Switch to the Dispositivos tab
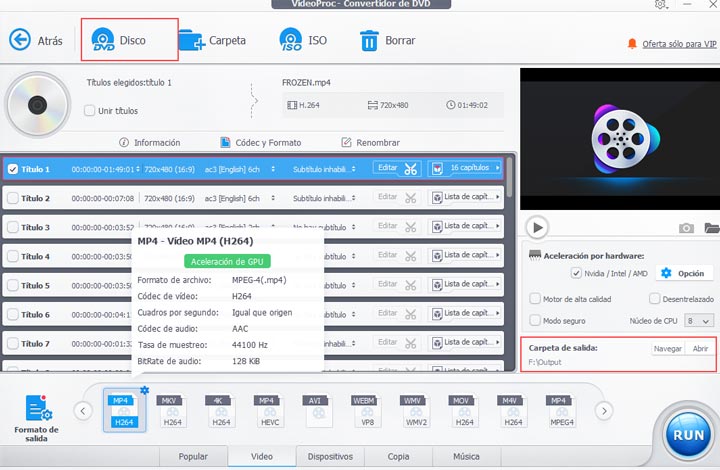The width and height of the screenshot is (720, 470). [330, 457]
